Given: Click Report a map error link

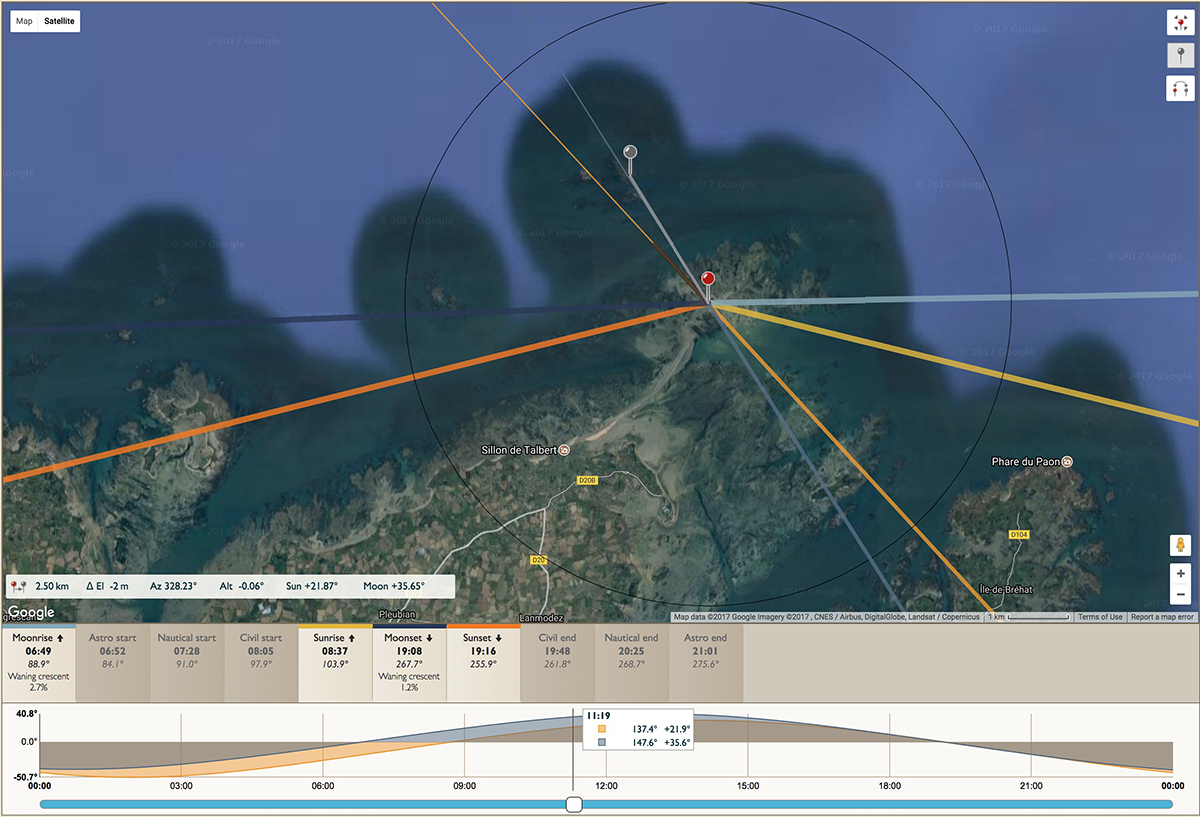Looking at the screenshot, I should point(1162,617).
